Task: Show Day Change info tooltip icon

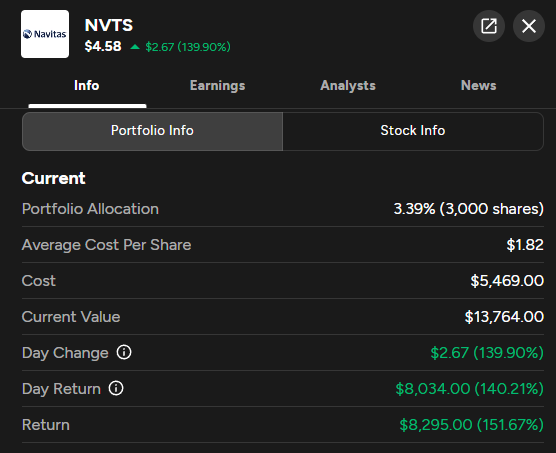Action: tap(124, 352)
